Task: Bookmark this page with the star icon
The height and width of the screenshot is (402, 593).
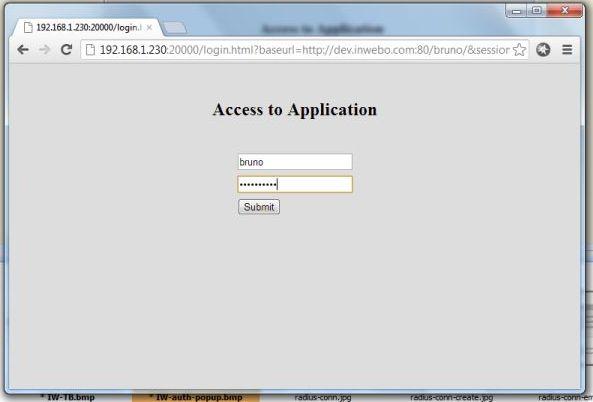Action: click(x=519, y=50)
